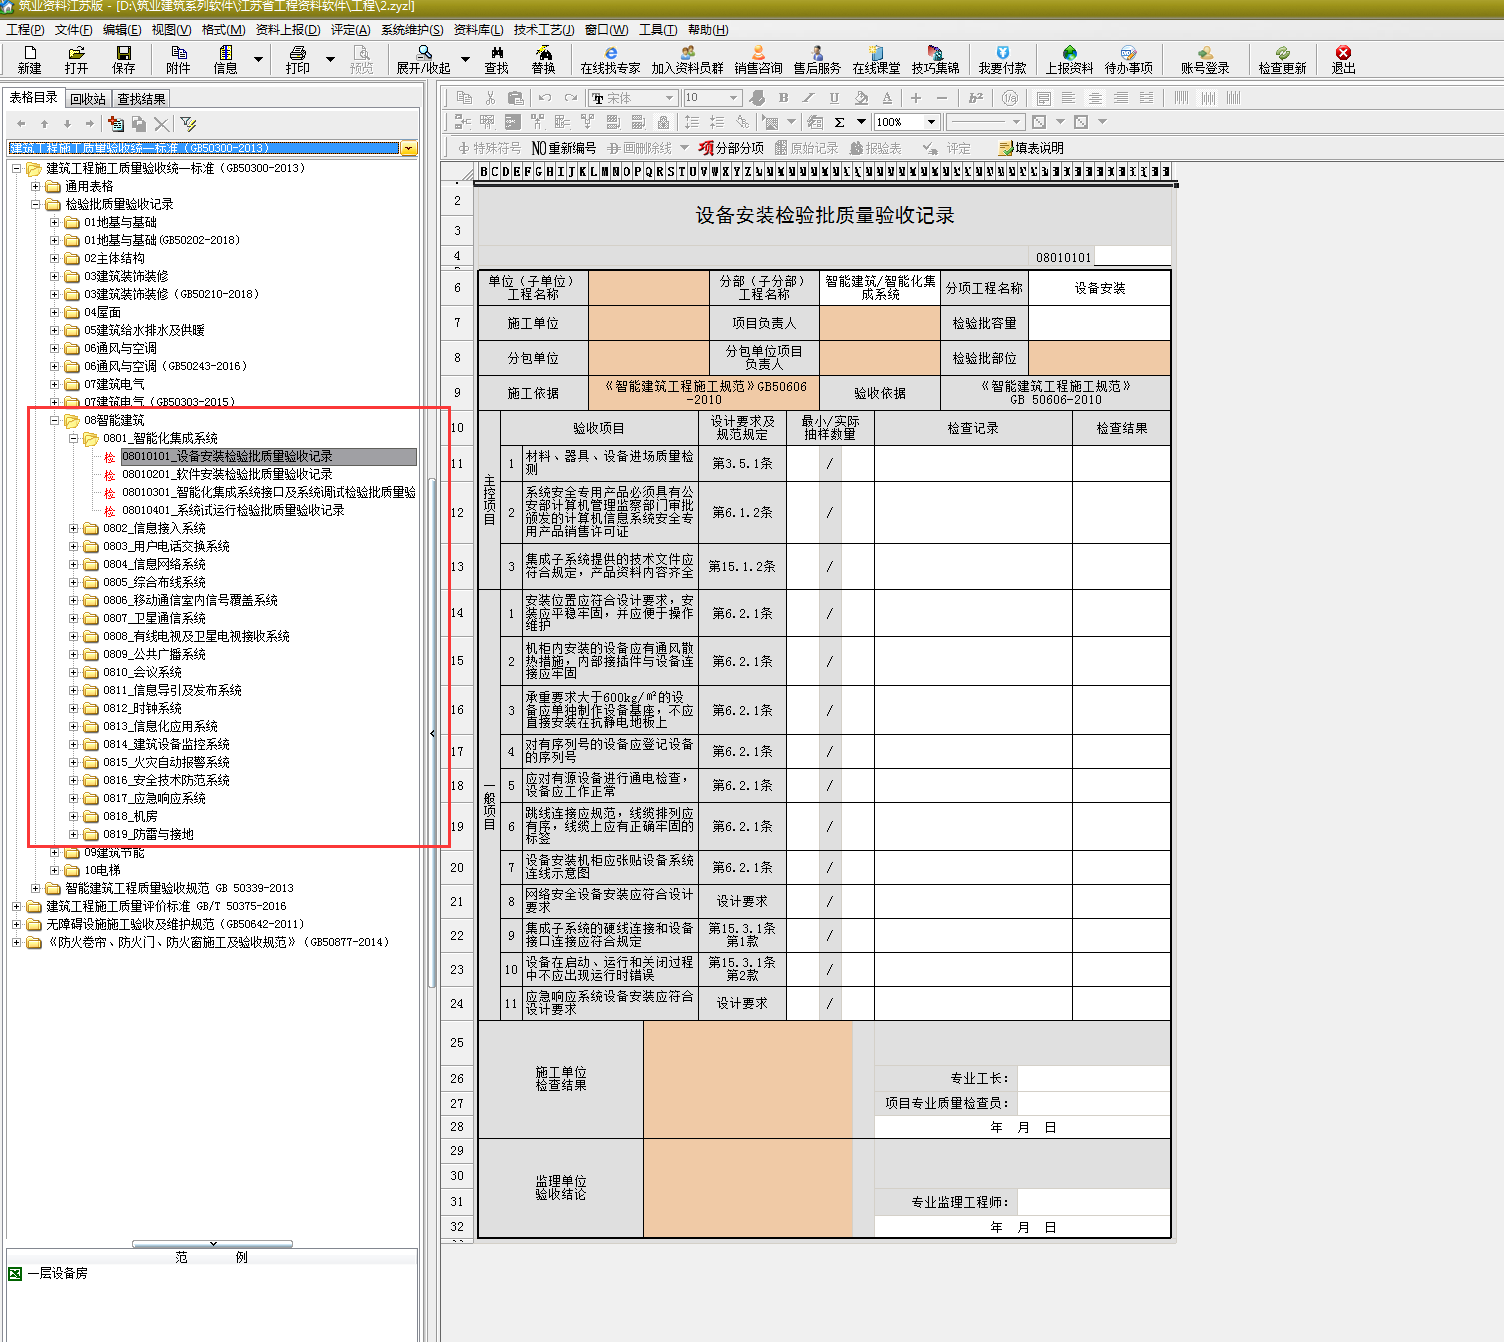Open the standard selector dropdown arrow

[x=409, y=148]
